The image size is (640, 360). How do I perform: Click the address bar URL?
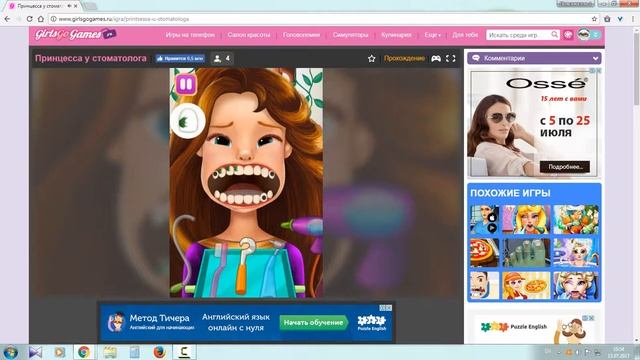pos(124,19)
